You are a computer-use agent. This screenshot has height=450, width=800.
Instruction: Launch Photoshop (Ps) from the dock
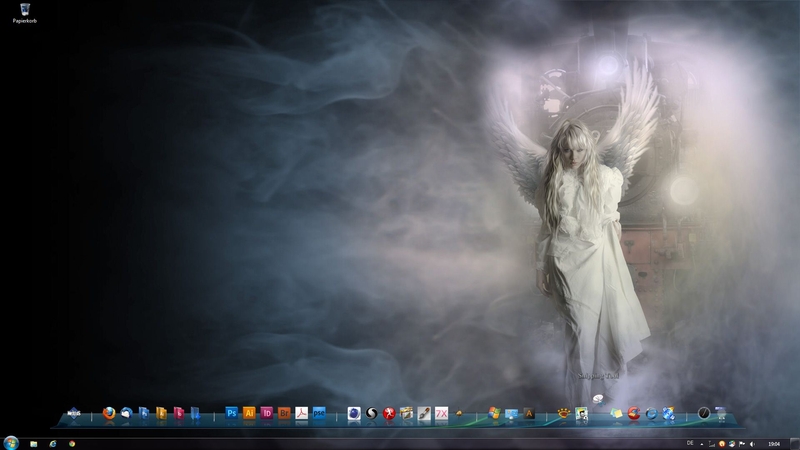click(x=232, y=413)
